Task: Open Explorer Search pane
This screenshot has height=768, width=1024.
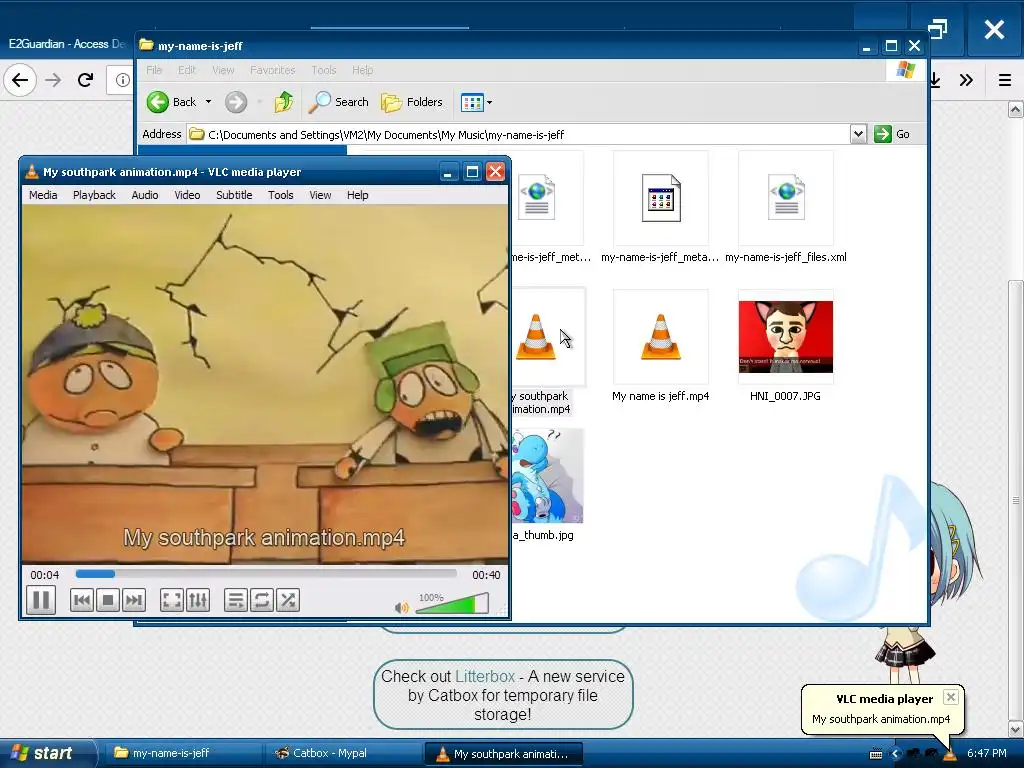Action: click(x=338, y=102)
